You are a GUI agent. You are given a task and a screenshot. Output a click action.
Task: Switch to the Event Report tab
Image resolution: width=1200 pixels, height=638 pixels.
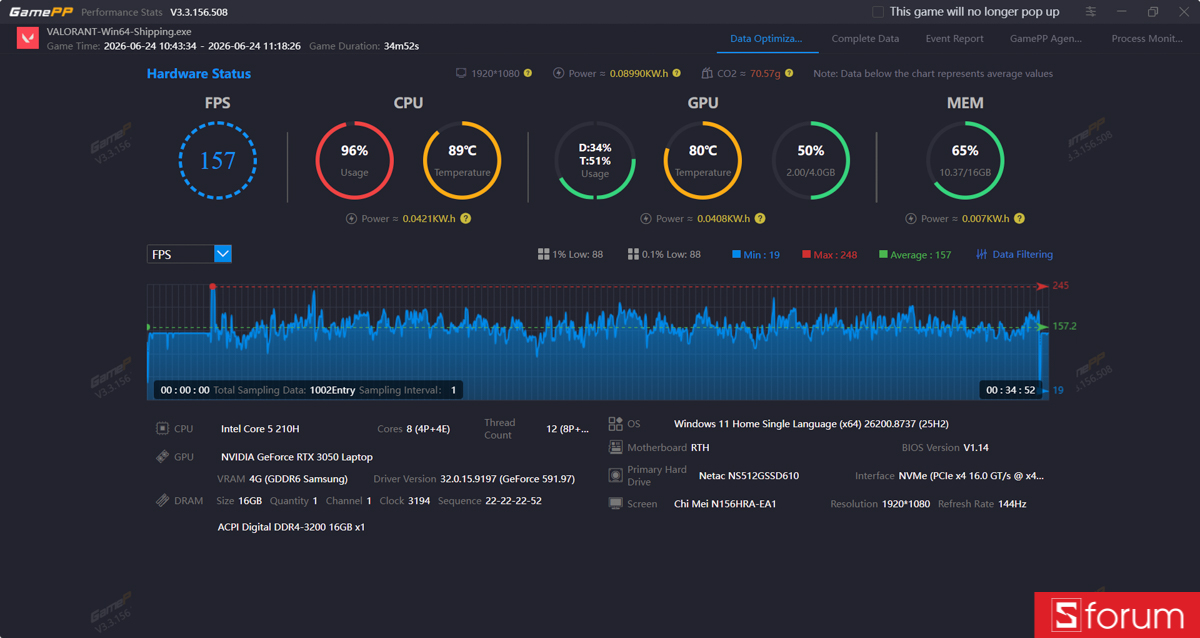pyautogui.click(x=954, y=38)
